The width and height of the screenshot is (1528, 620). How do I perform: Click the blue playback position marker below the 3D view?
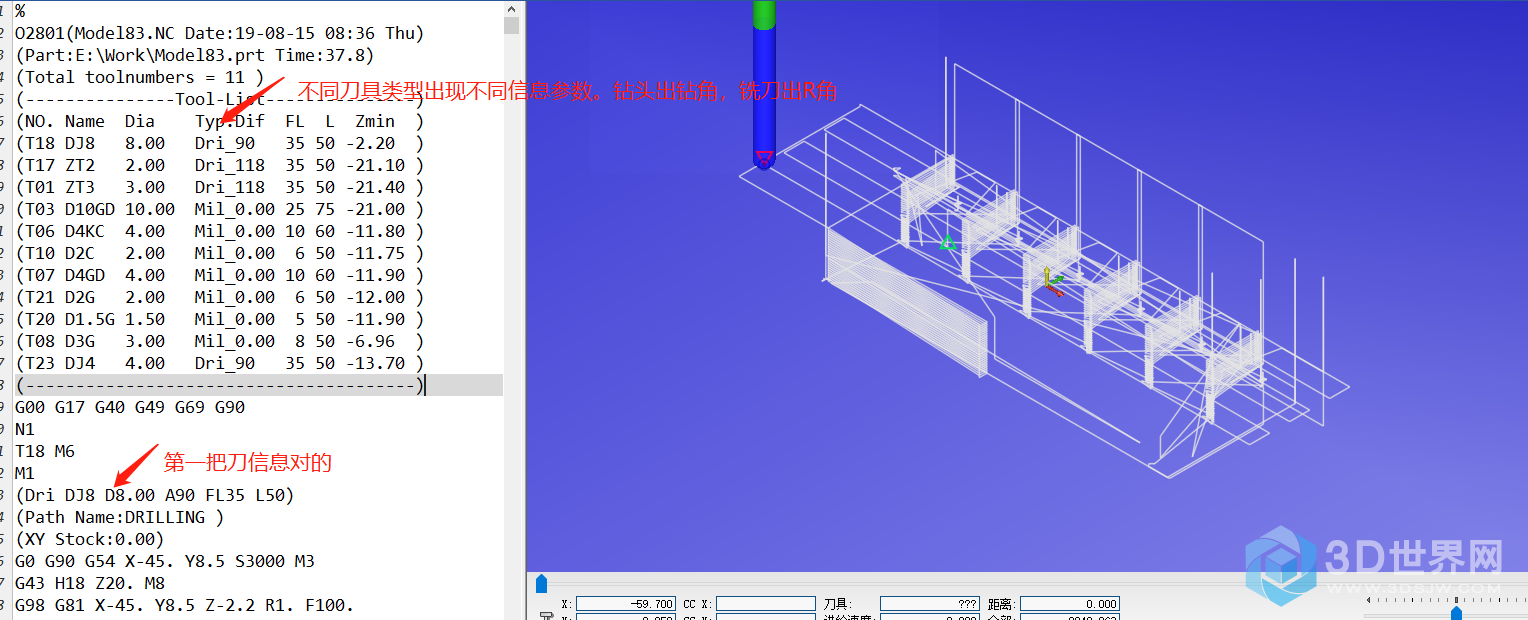pos(541,582)
